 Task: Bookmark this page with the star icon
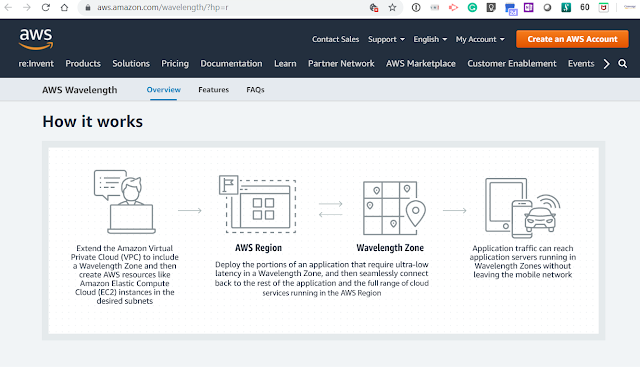point(392,7)
